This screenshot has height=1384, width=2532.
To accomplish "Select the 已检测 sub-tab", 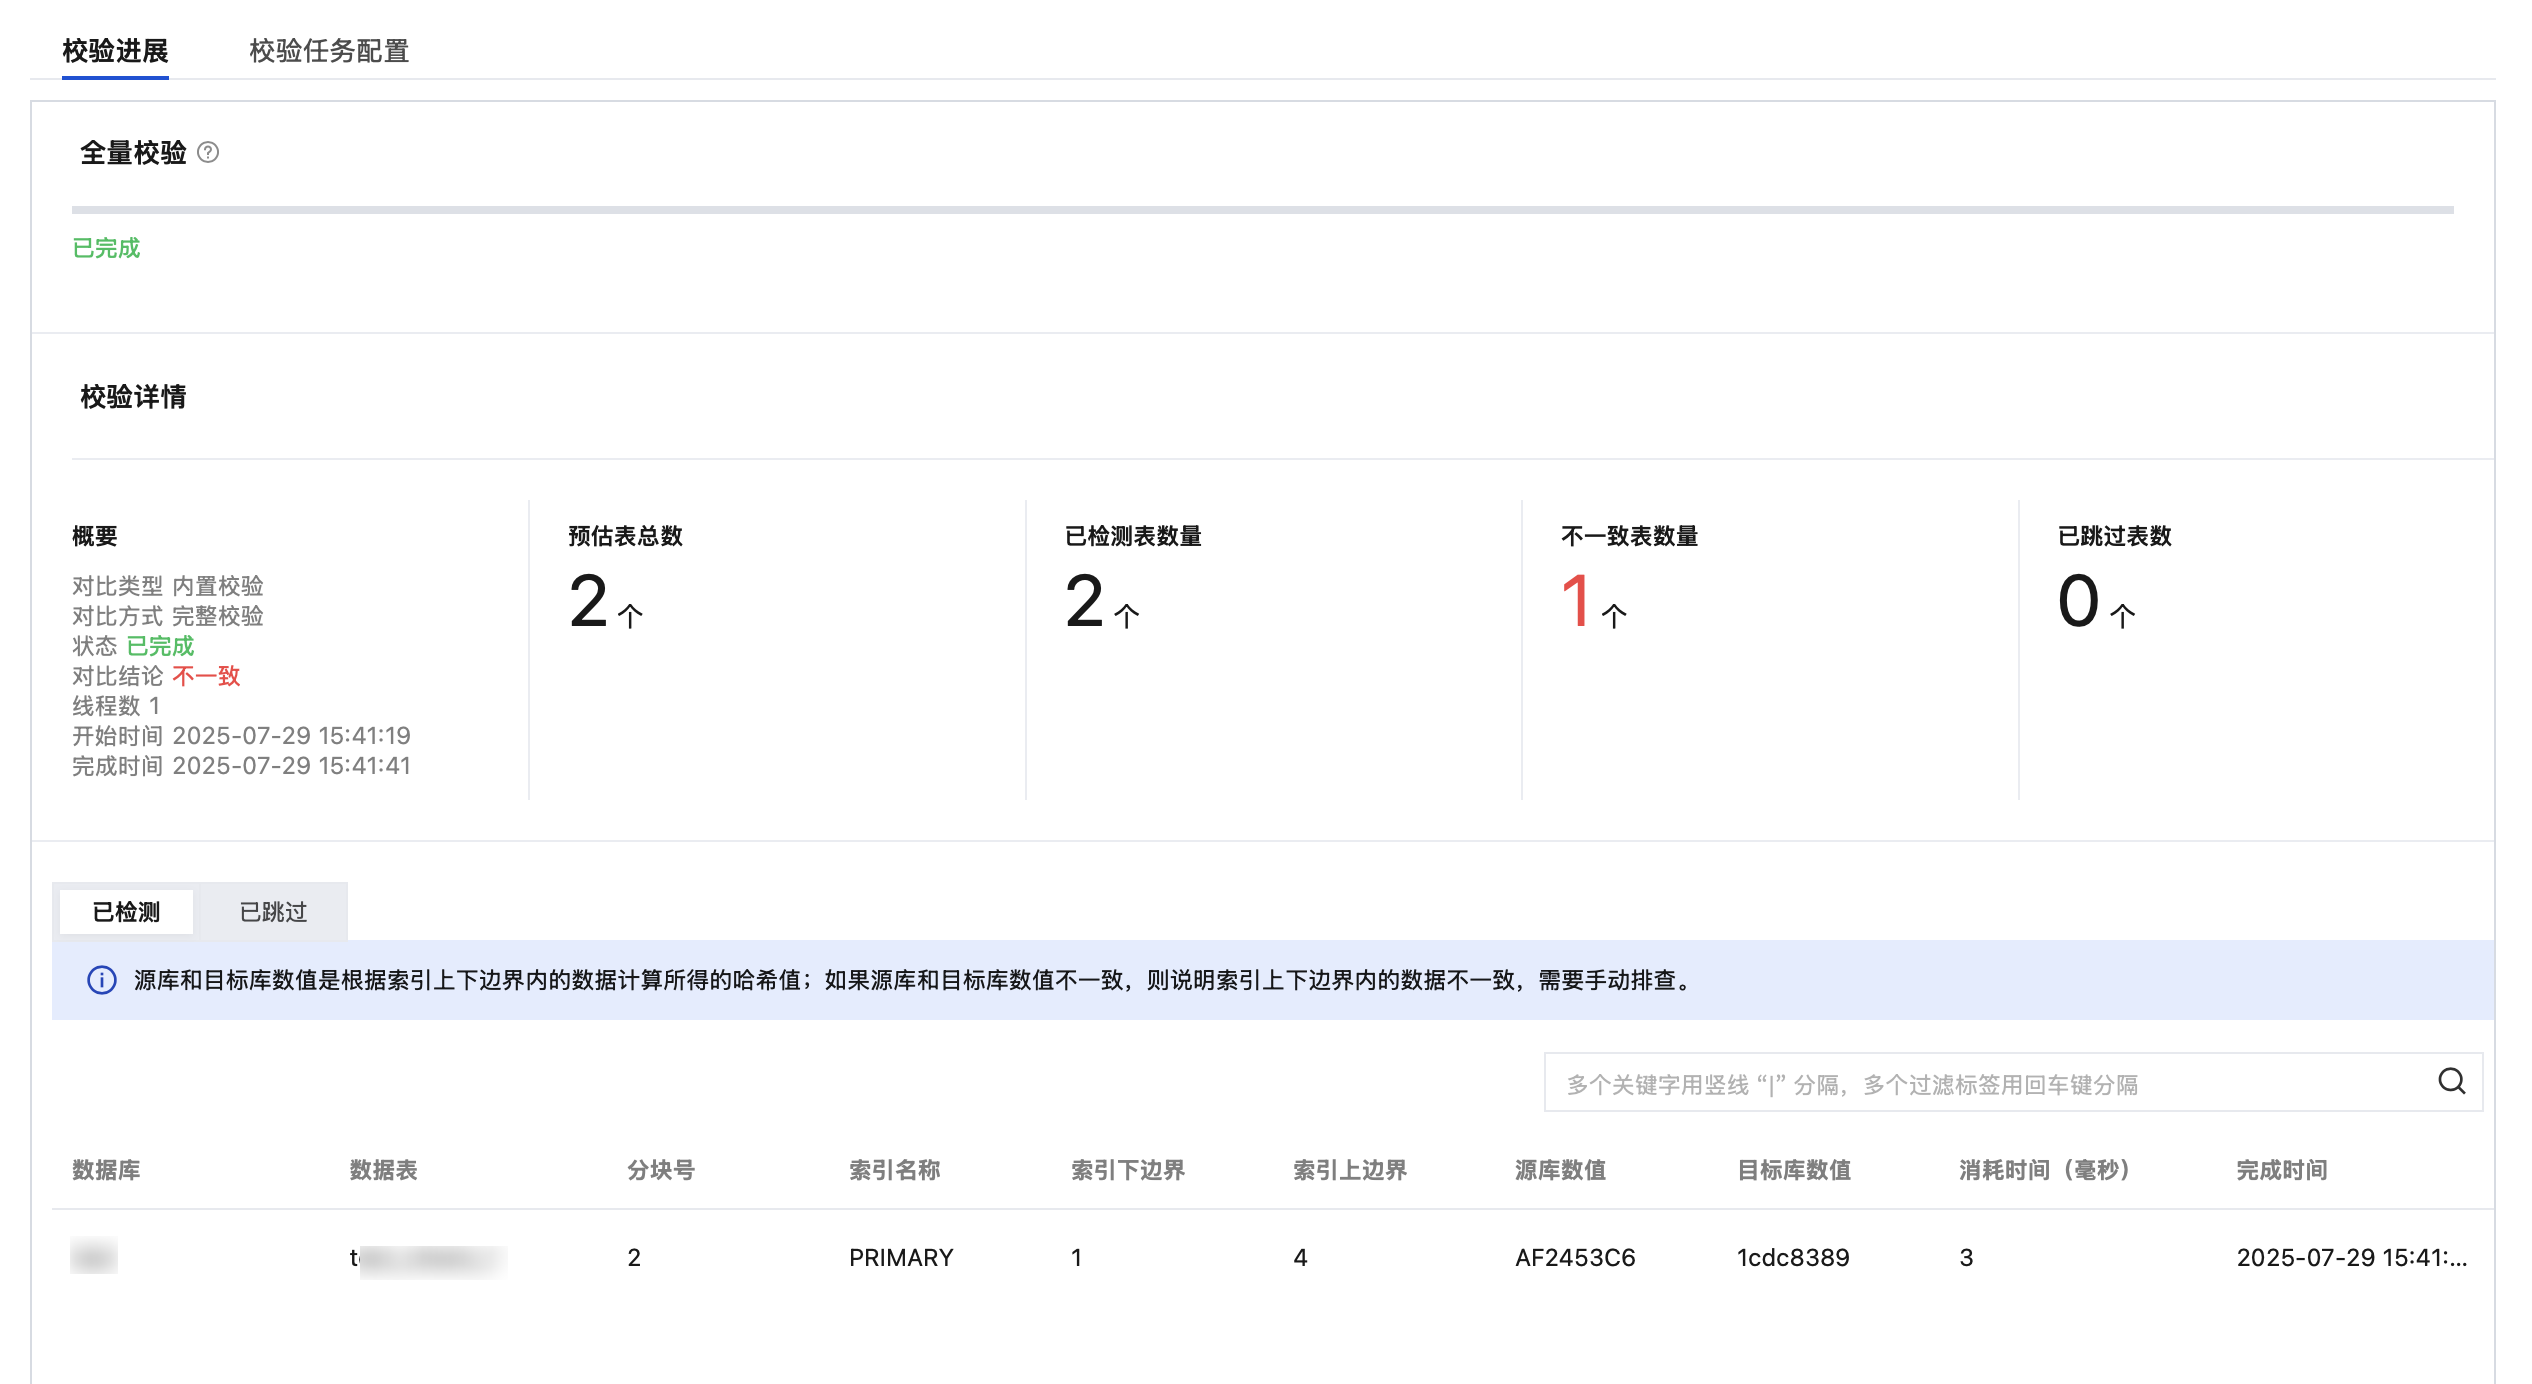I will click(127, 912).
